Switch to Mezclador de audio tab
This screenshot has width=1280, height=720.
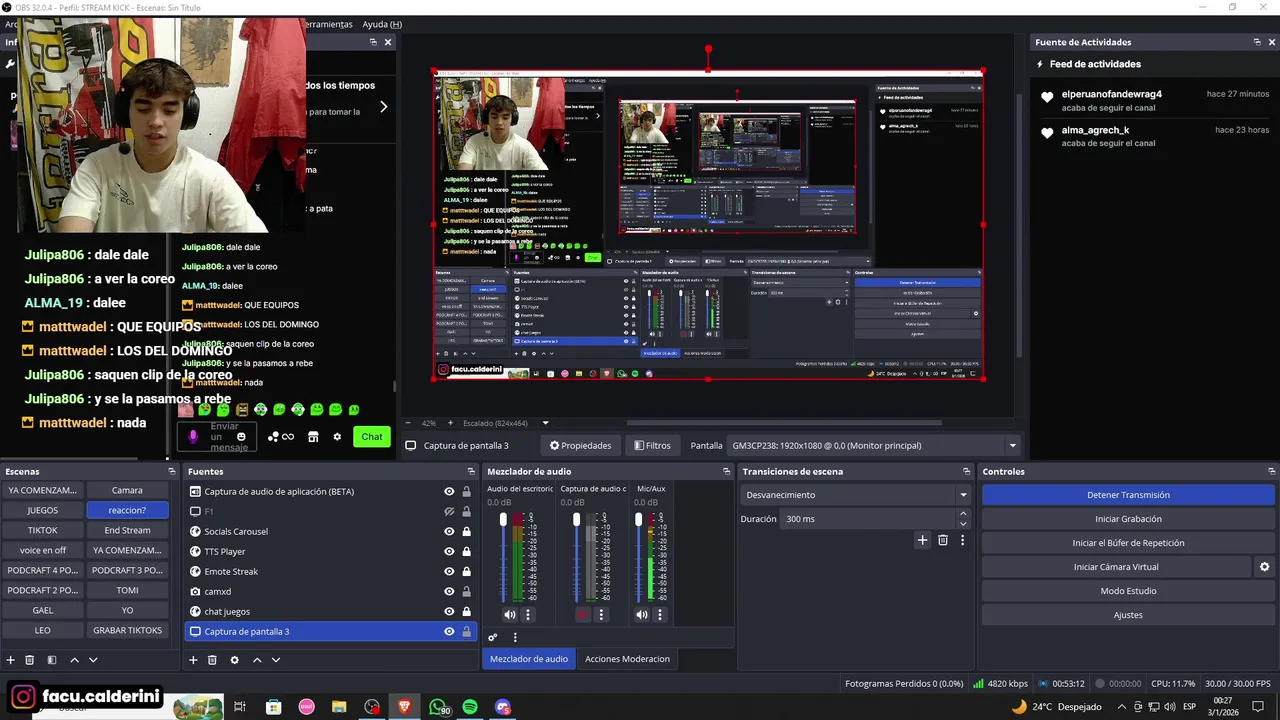529,659
